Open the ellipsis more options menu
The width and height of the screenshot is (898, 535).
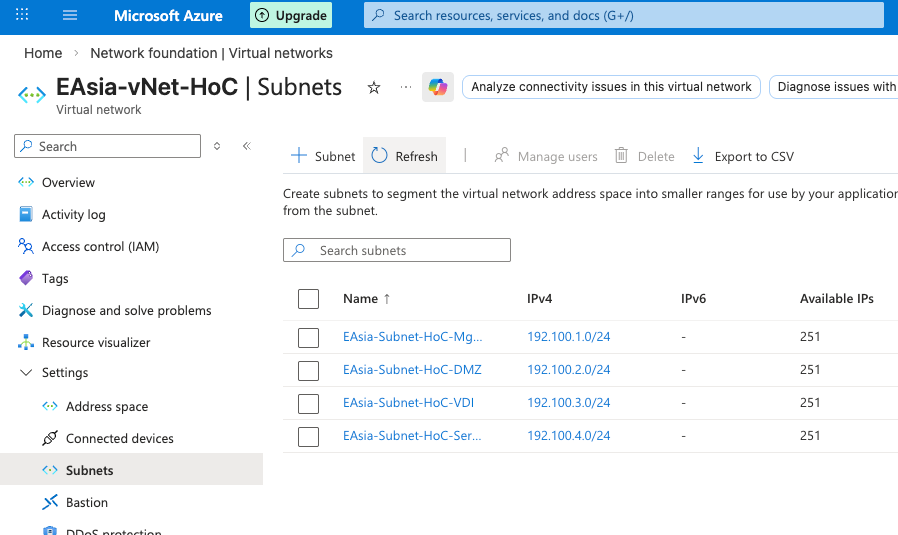pyautogui.click(x=405, y=87)
